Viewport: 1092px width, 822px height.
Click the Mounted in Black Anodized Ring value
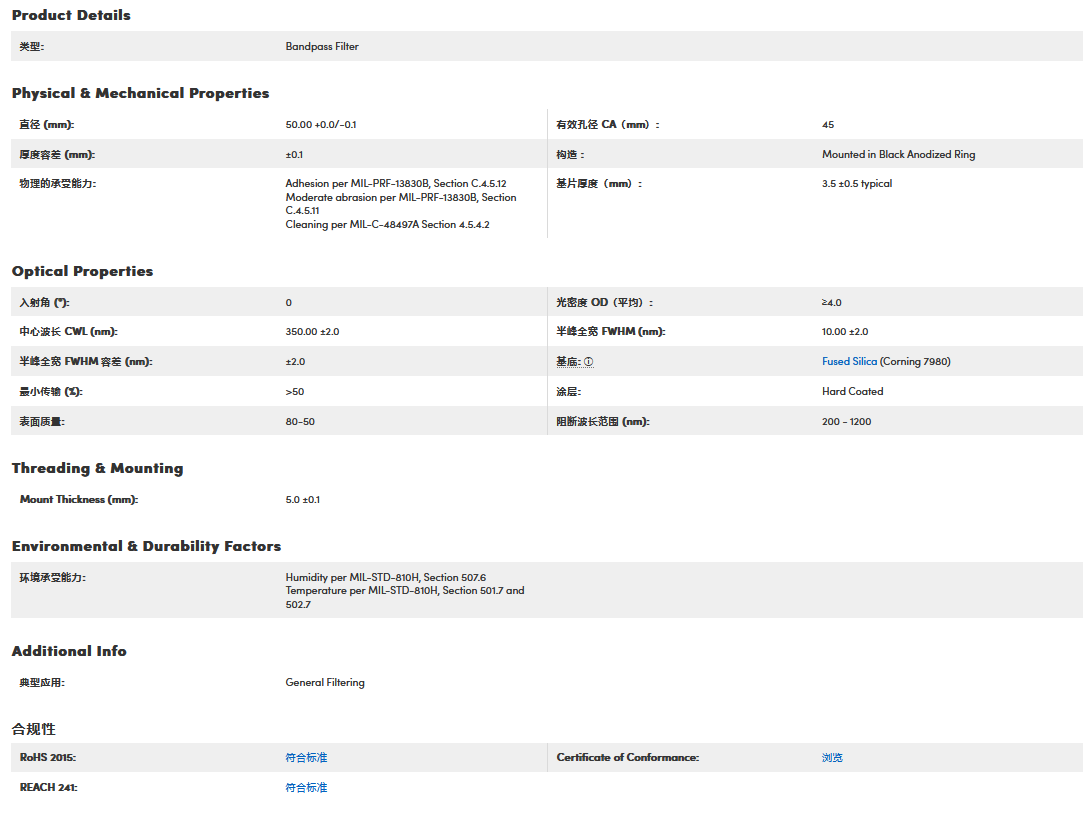898,155
